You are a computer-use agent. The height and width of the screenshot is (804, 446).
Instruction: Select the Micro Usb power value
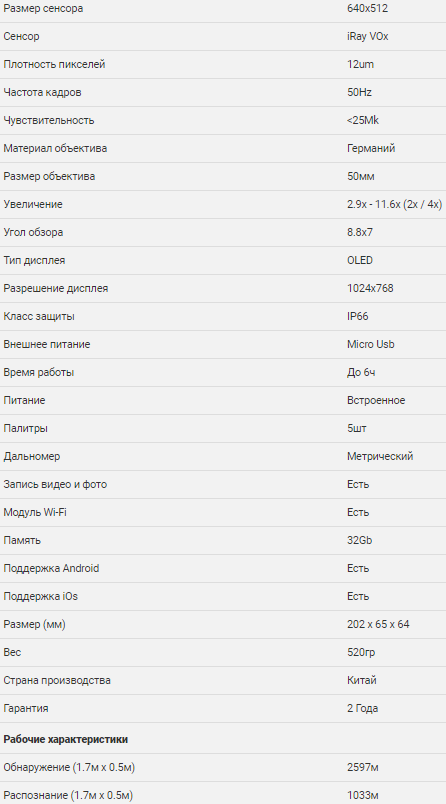[371, 344]
